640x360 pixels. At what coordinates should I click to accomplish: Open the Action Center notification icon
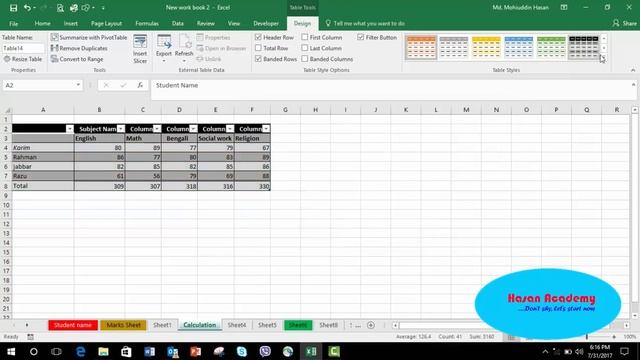[624, 351]
